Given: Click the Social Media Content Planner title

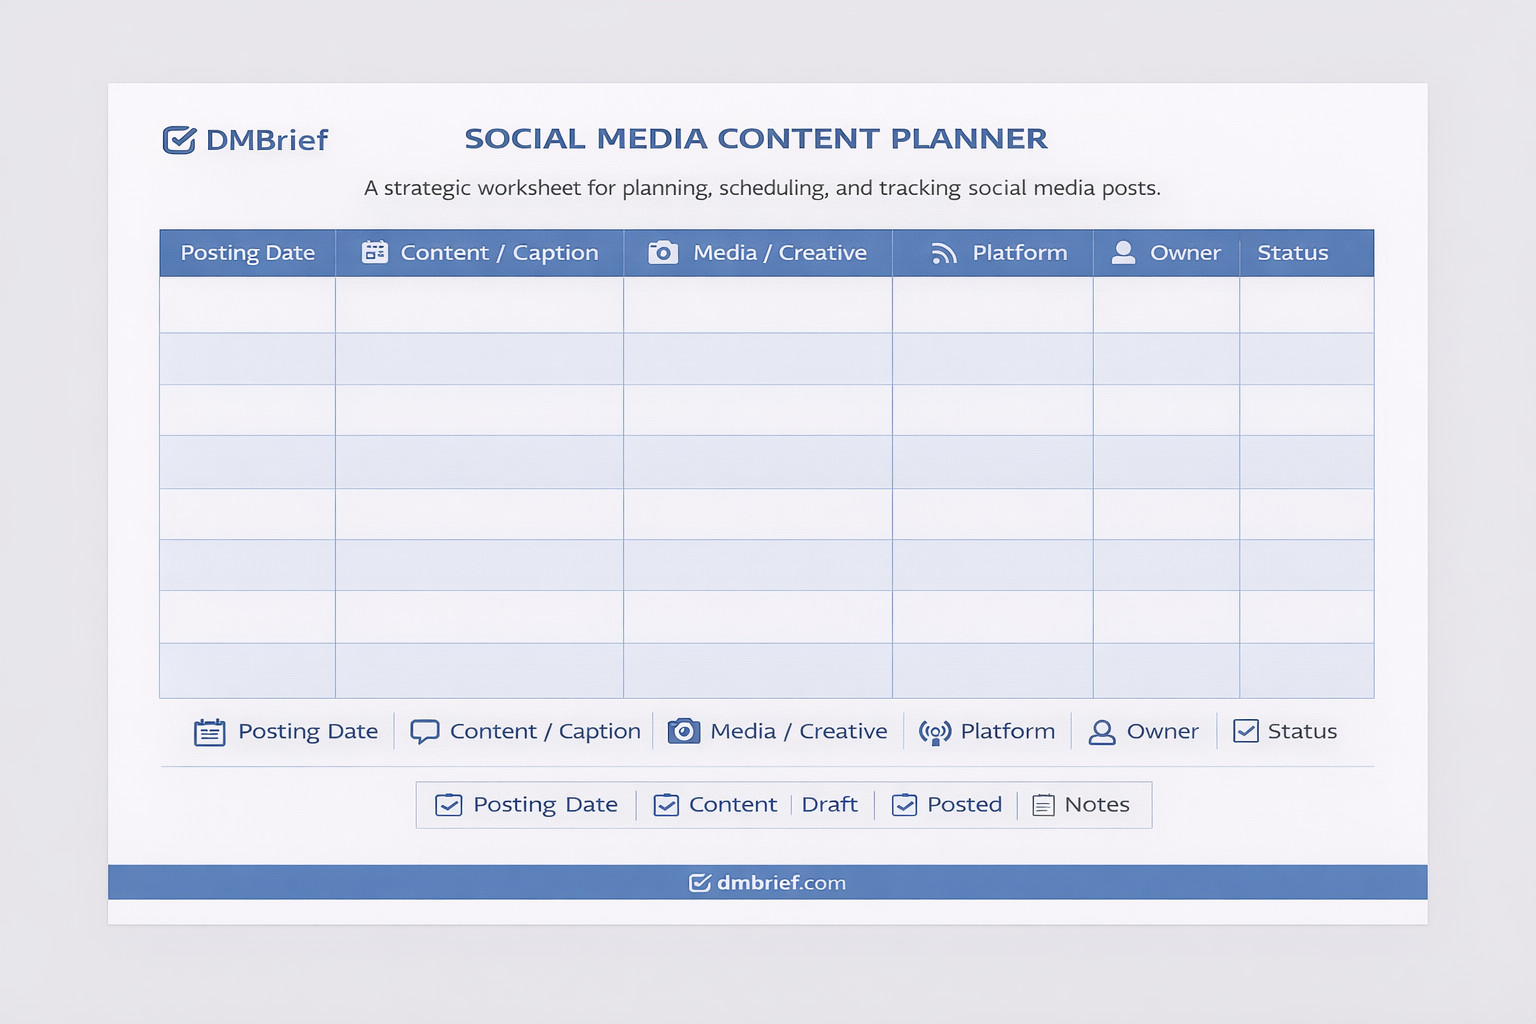Looking at the screenshot, I should pos(756,139).
